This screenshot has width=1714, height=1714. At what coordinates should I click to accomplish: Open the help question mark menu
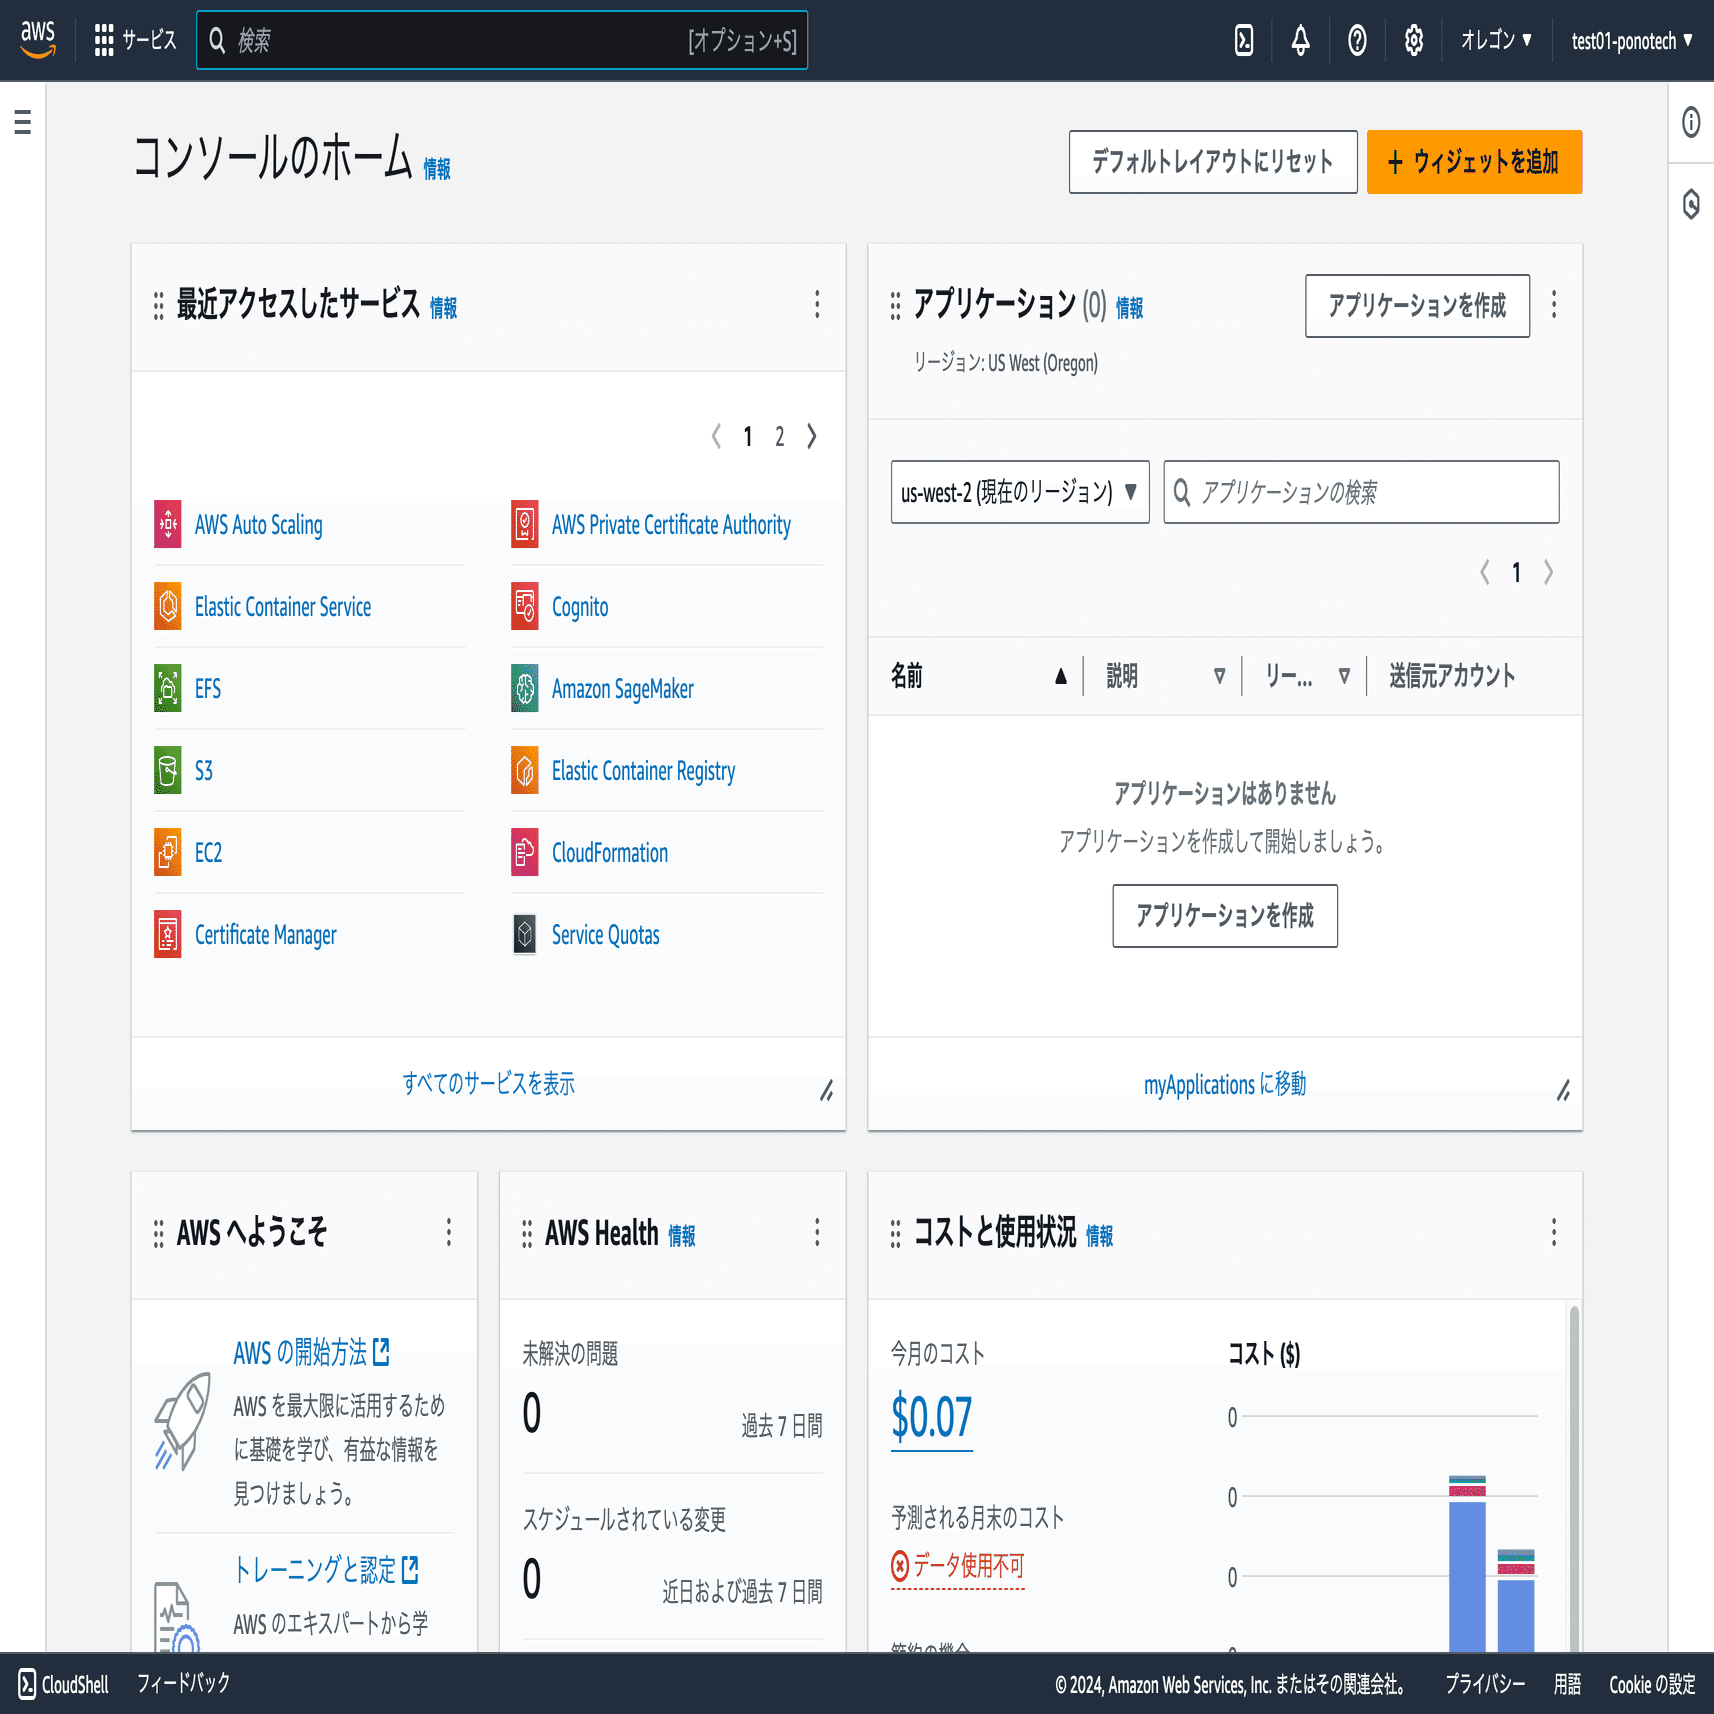1357,40
